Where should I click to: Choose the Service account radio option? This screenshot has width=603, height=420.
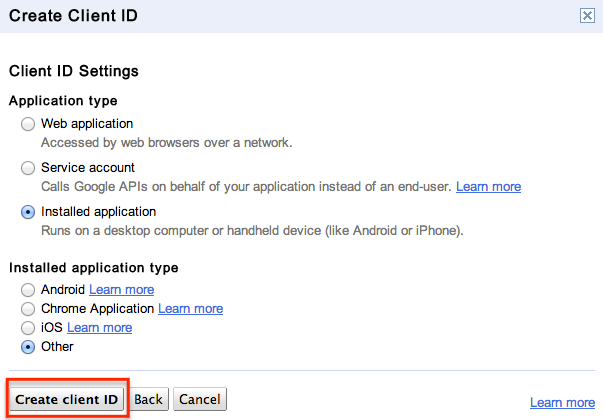tap(28, 168)
